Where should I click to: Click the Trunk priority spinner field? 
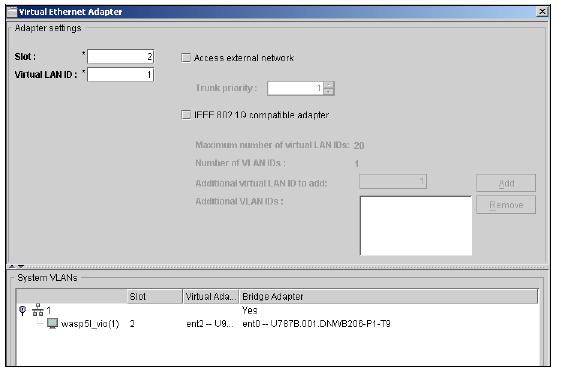click(x=295, y=88)
